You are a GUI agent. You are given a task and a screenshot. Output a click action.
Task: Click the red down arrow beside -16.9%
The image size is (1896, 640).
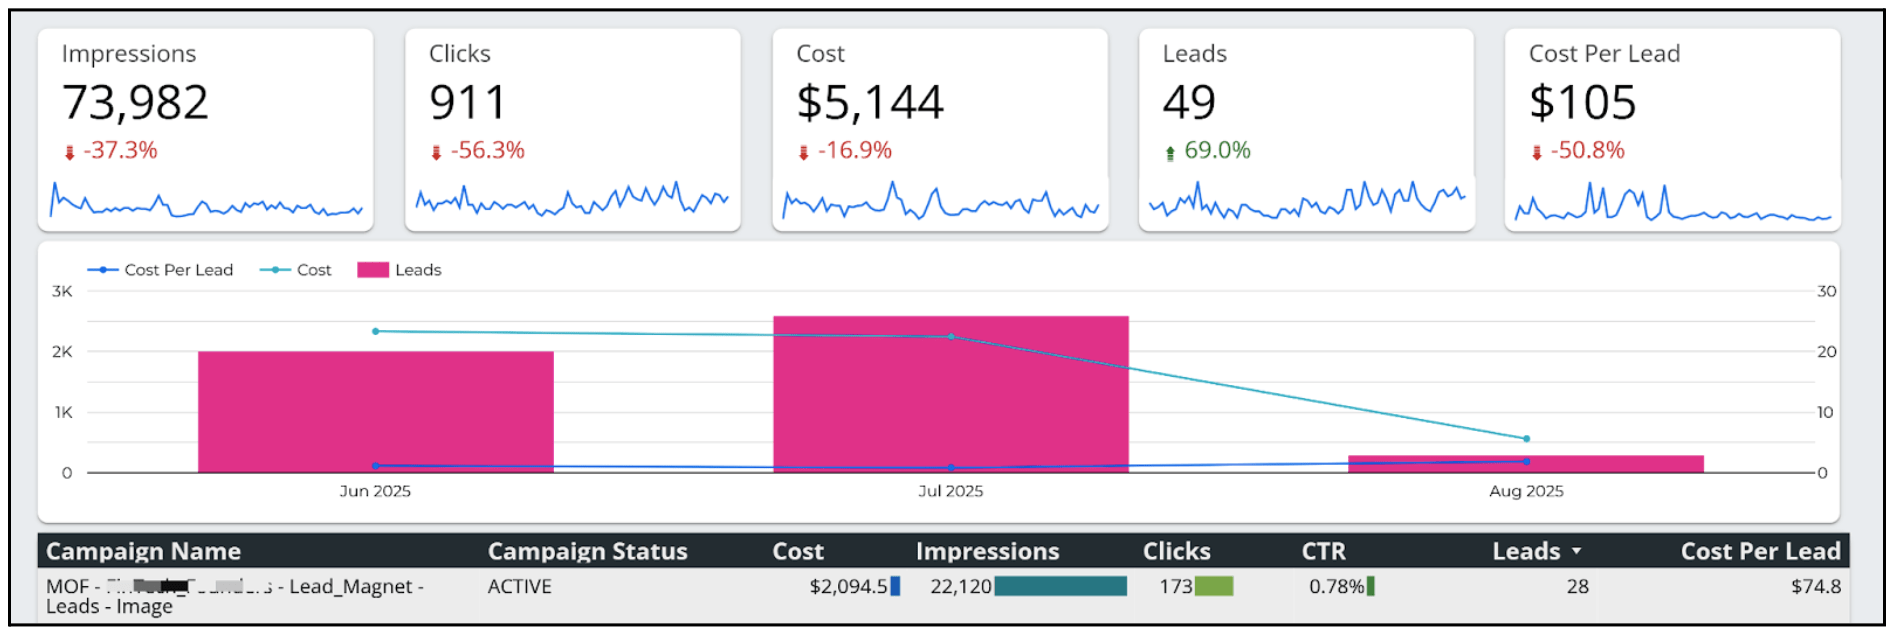(x=803, y=152)
